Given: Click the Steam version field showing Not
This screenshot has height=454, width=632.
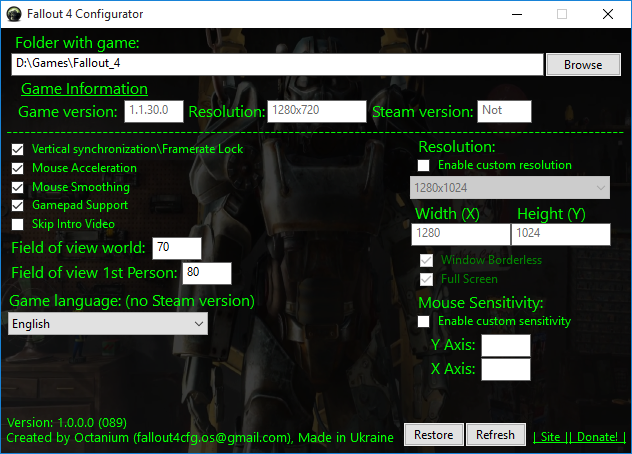Looking at the screenshot, I should [x=504, y=111].
